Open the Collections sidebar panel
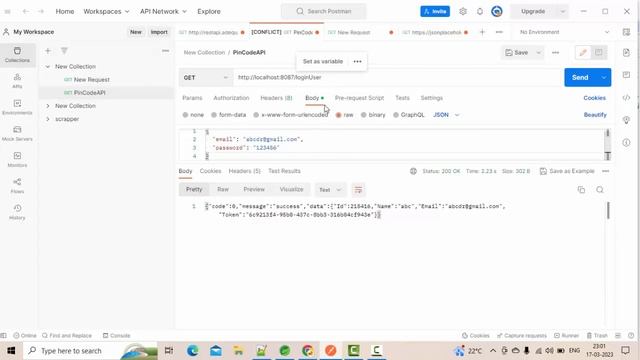Screen dimensions: 640x360 pos(17,55)
